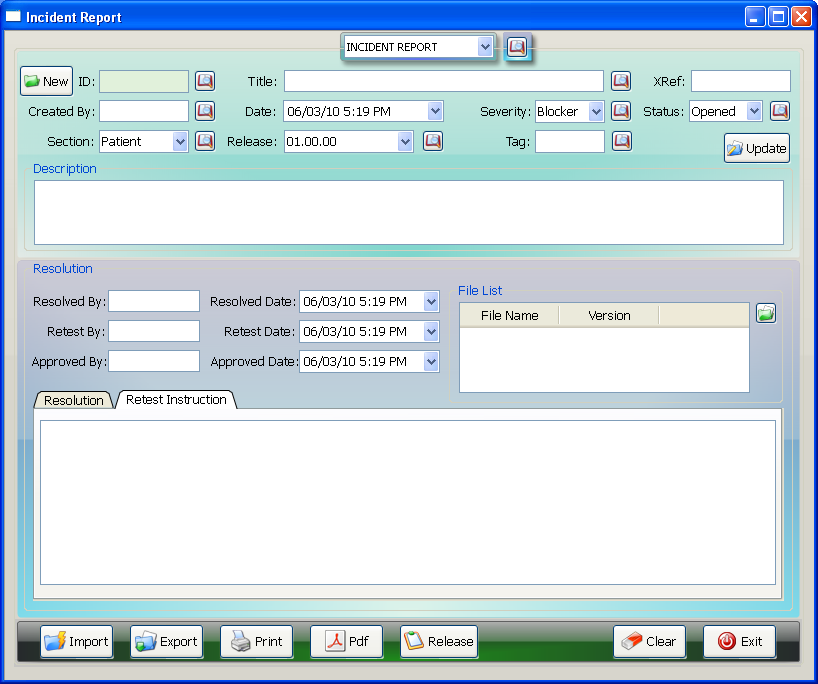Expand the Retest Date picker
Screen dimensions: 818x684
(x=431, y=331)
